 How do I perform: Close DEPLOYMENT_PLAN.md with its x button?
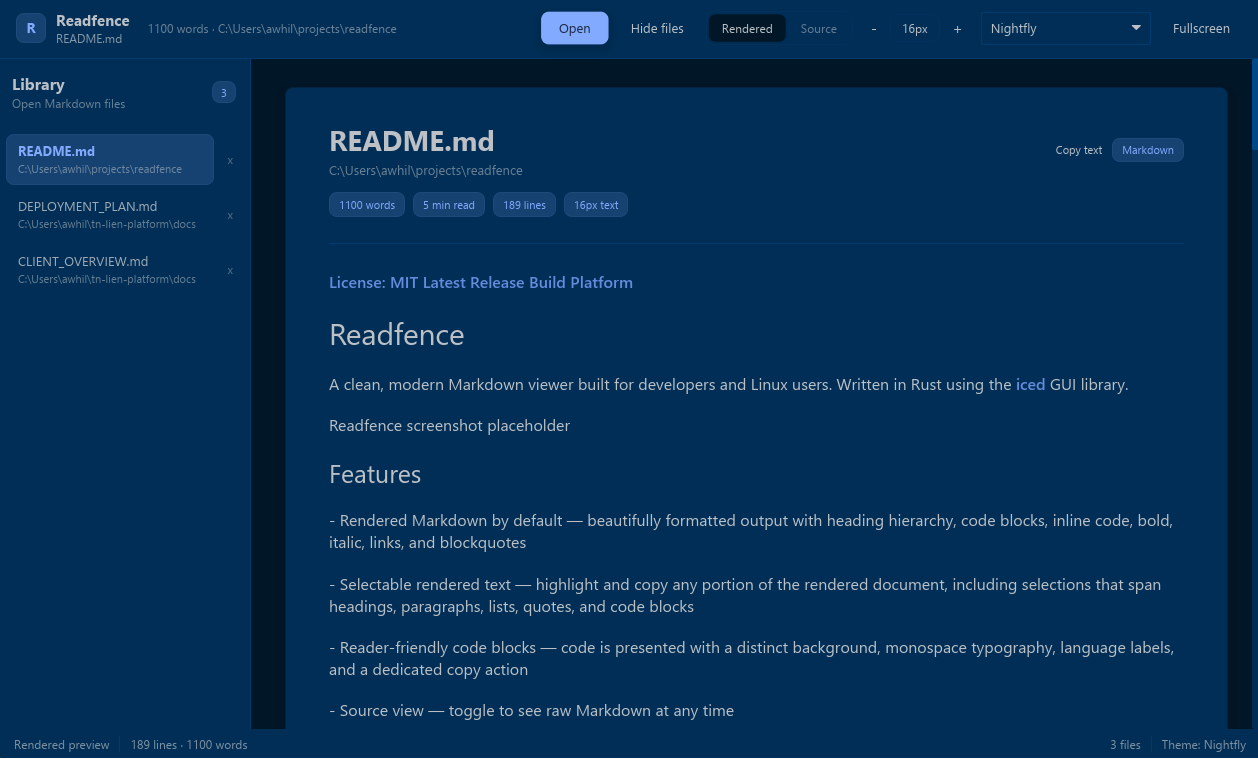click(x=230, y=215)
